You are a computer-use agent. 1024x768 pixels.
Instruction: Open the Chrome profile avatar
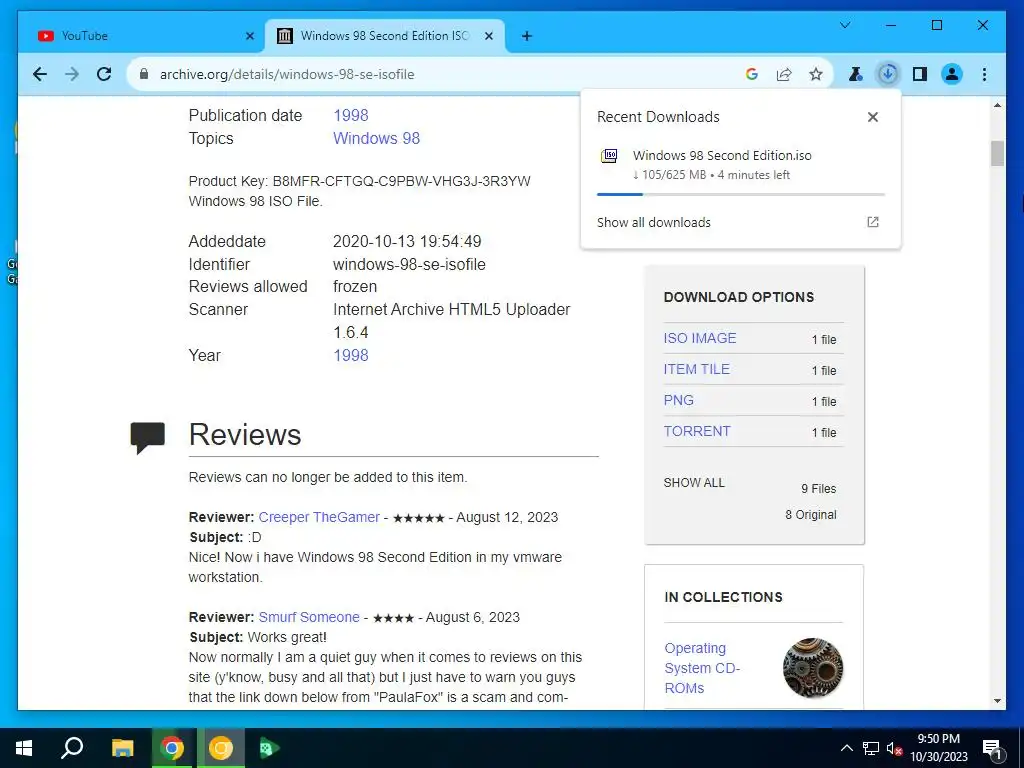tap(952, 74)
